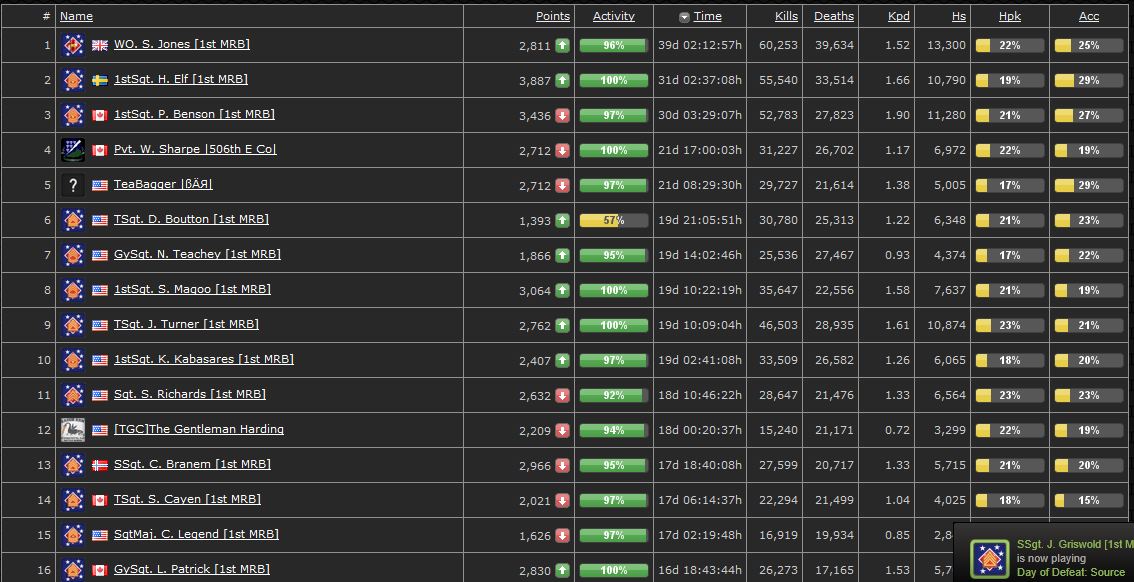Click Norwegian flag next to C. Branem

[100, 465]
